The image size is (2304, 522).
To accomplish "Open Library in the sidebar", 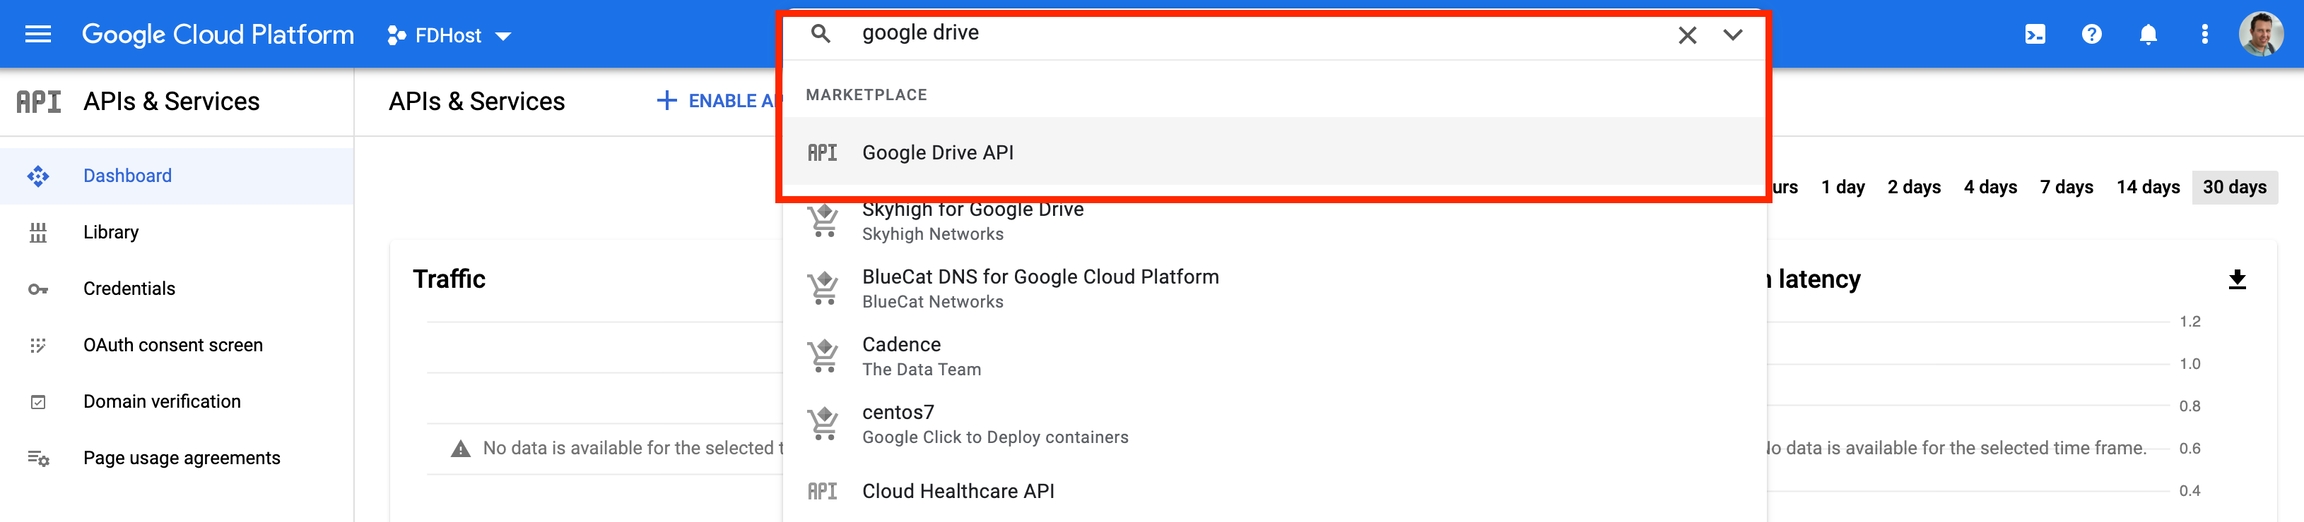I will [111, 232].
